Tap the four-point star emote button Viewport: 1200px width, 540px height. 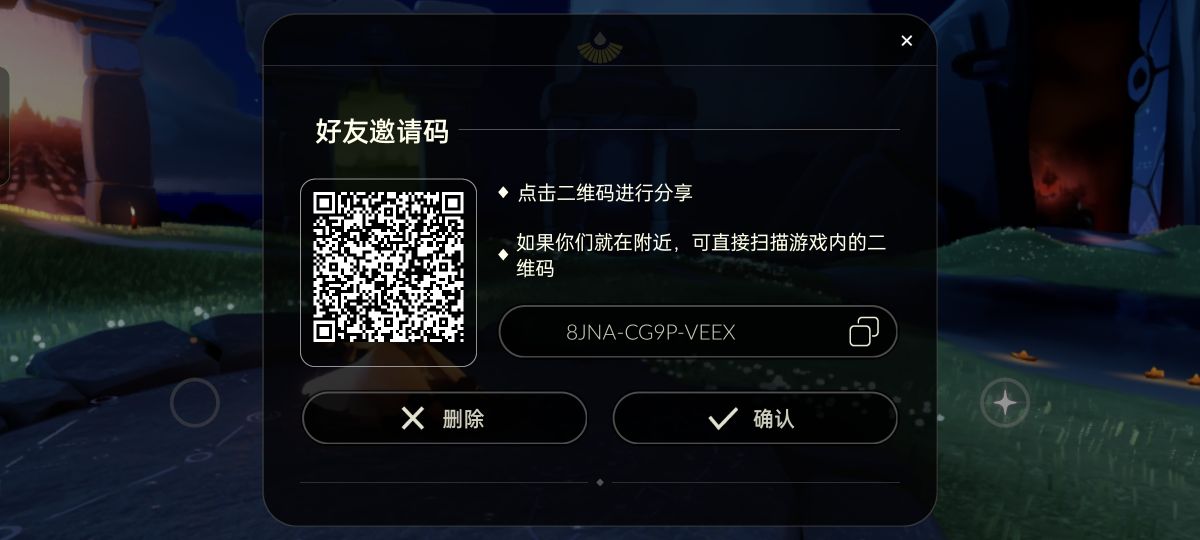pyautogui.click(x=1004, y=403)
